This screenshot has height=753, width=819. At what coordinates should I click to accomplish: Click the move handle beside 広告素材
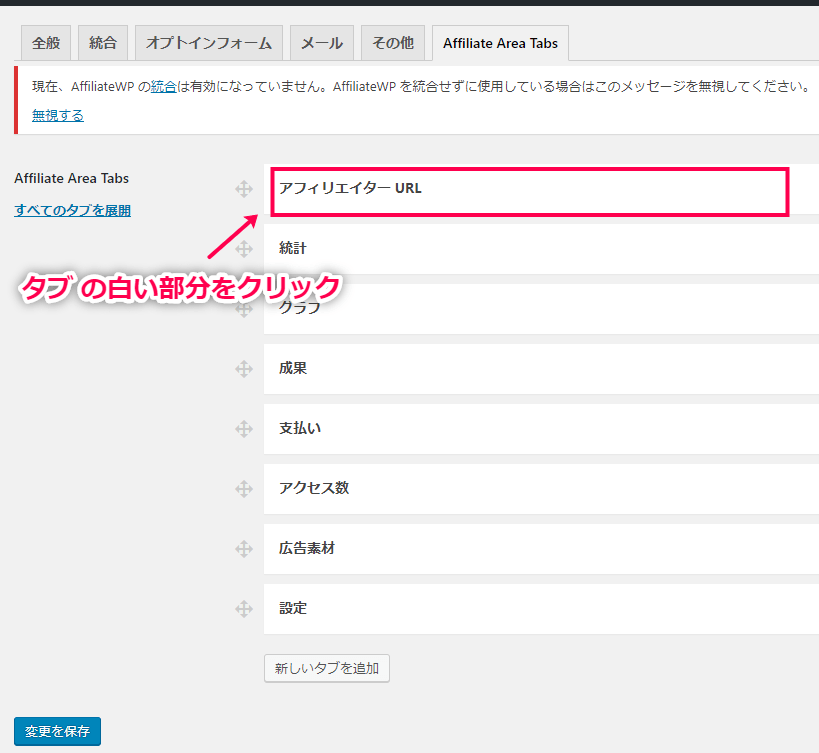[244, 549]
